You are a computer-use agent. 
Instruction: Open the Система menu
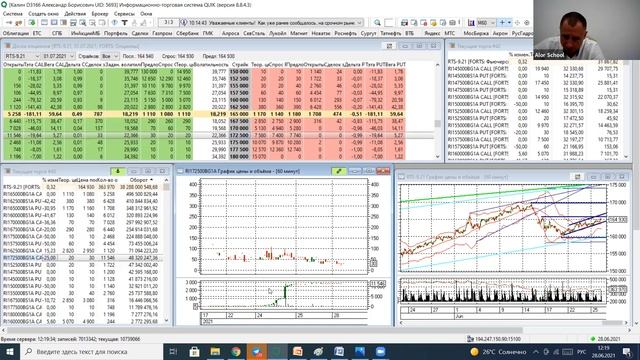pyautogui.click(x=12, y=13)
